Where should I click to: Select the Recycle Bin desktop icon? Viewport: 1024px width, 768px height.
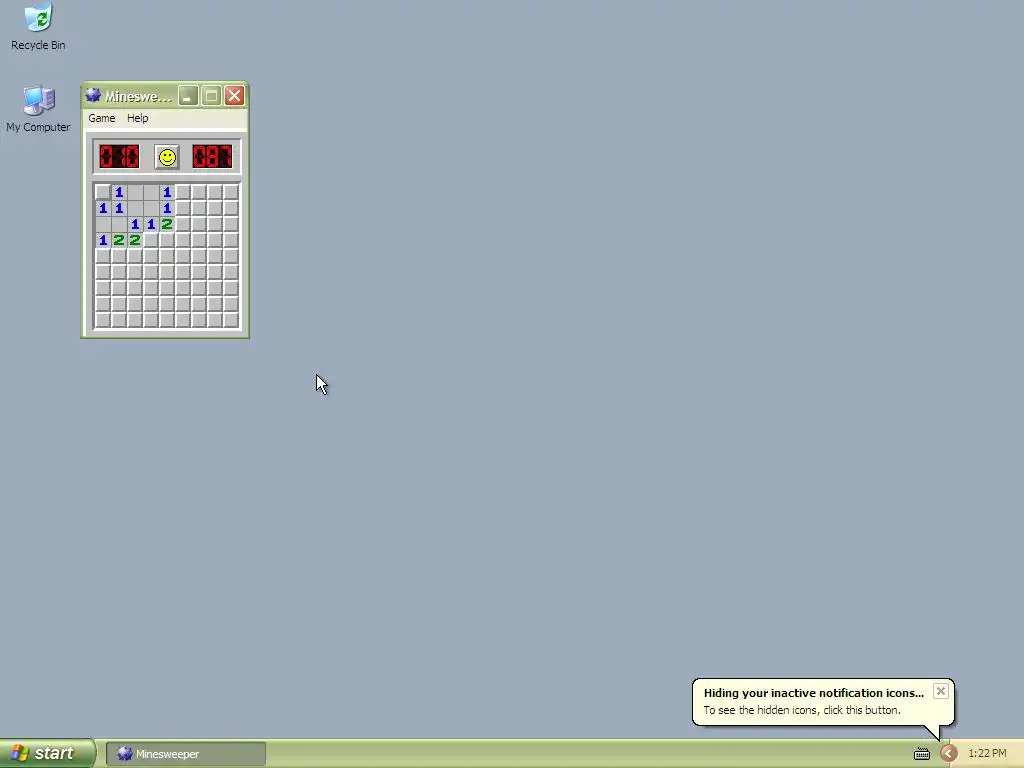click(38, 27)
